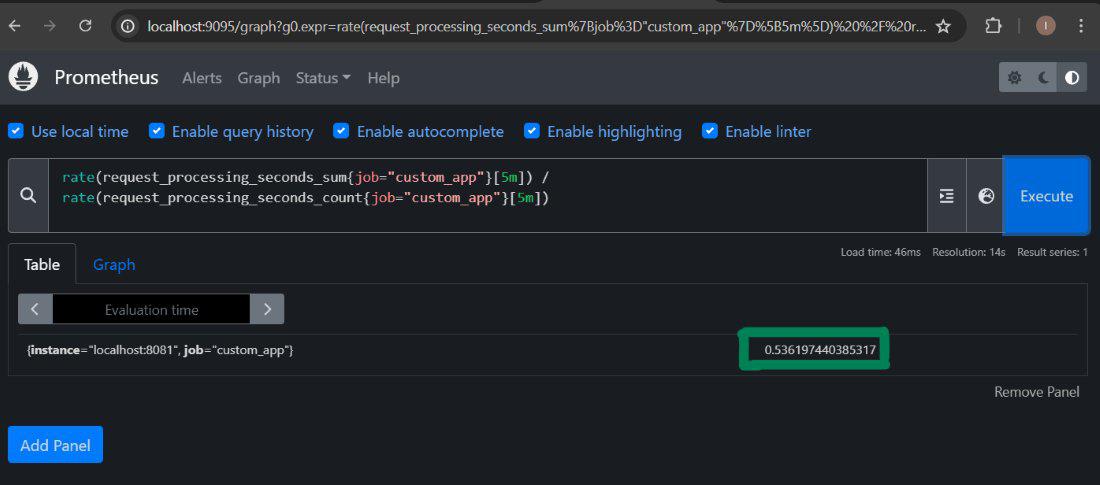Image resolution: width=1100 pixels, height=485 pixels.
Task: Click the format expression icon
Action: [947, 196]
